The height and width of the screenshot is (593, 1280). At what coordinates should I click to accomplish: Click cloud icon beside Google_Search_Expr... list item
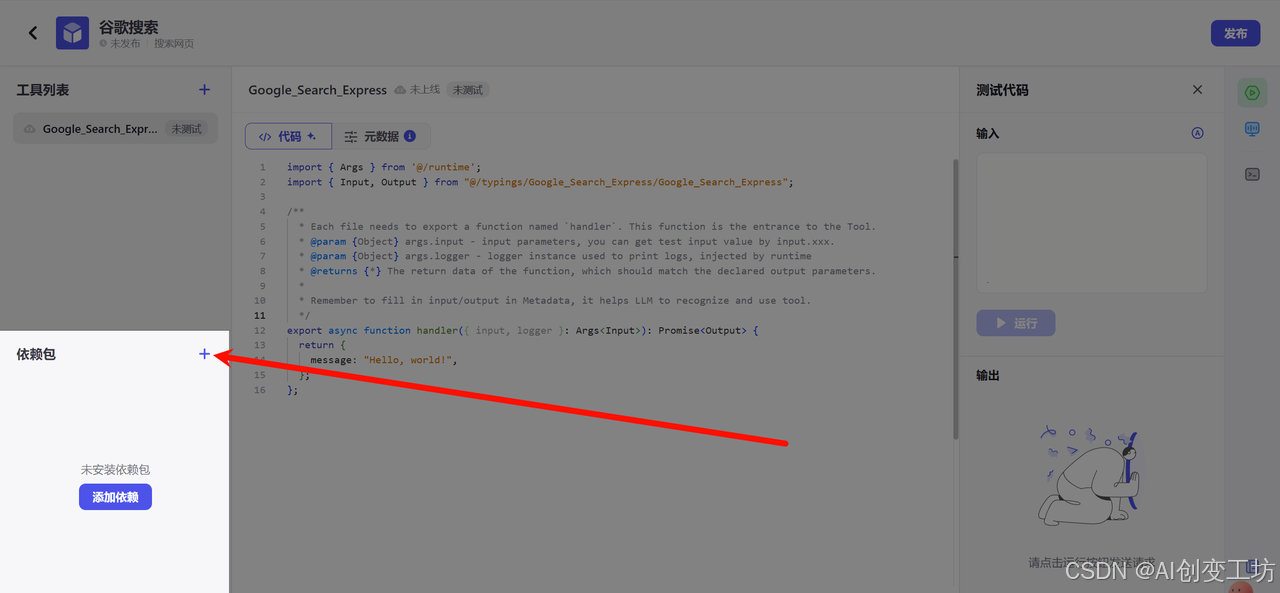click(x=30, y=129)
